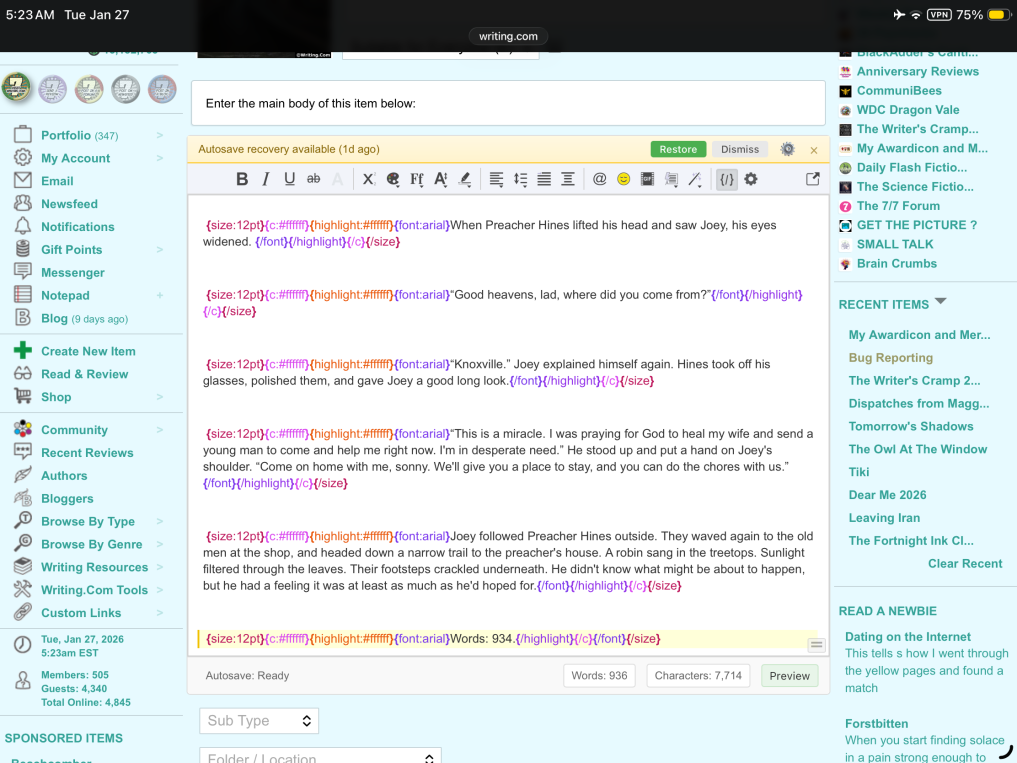Pop out the editor to new window

click(x=813, y=179)
